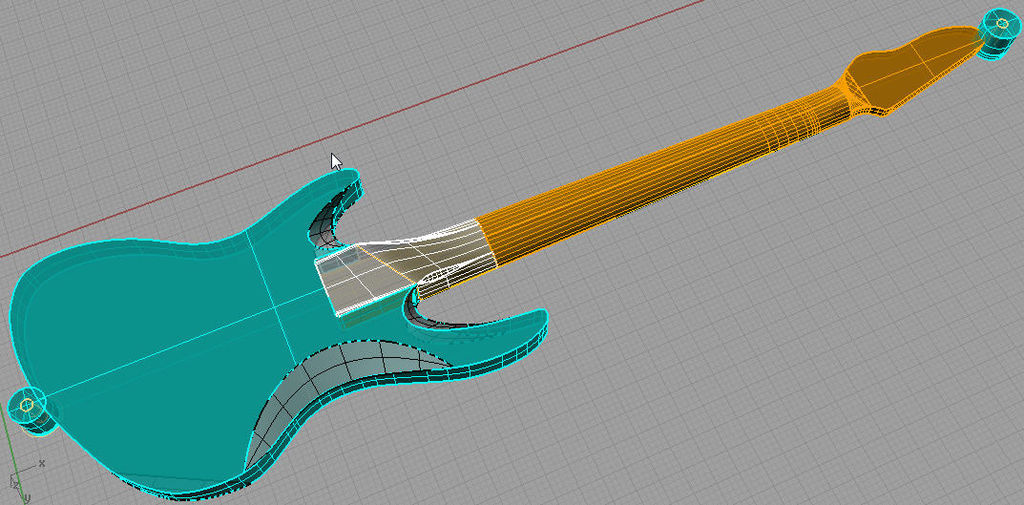Click the world axis icon's x label
The height and width of the screenshot is (505, 1024).
[x=41, y=463]
